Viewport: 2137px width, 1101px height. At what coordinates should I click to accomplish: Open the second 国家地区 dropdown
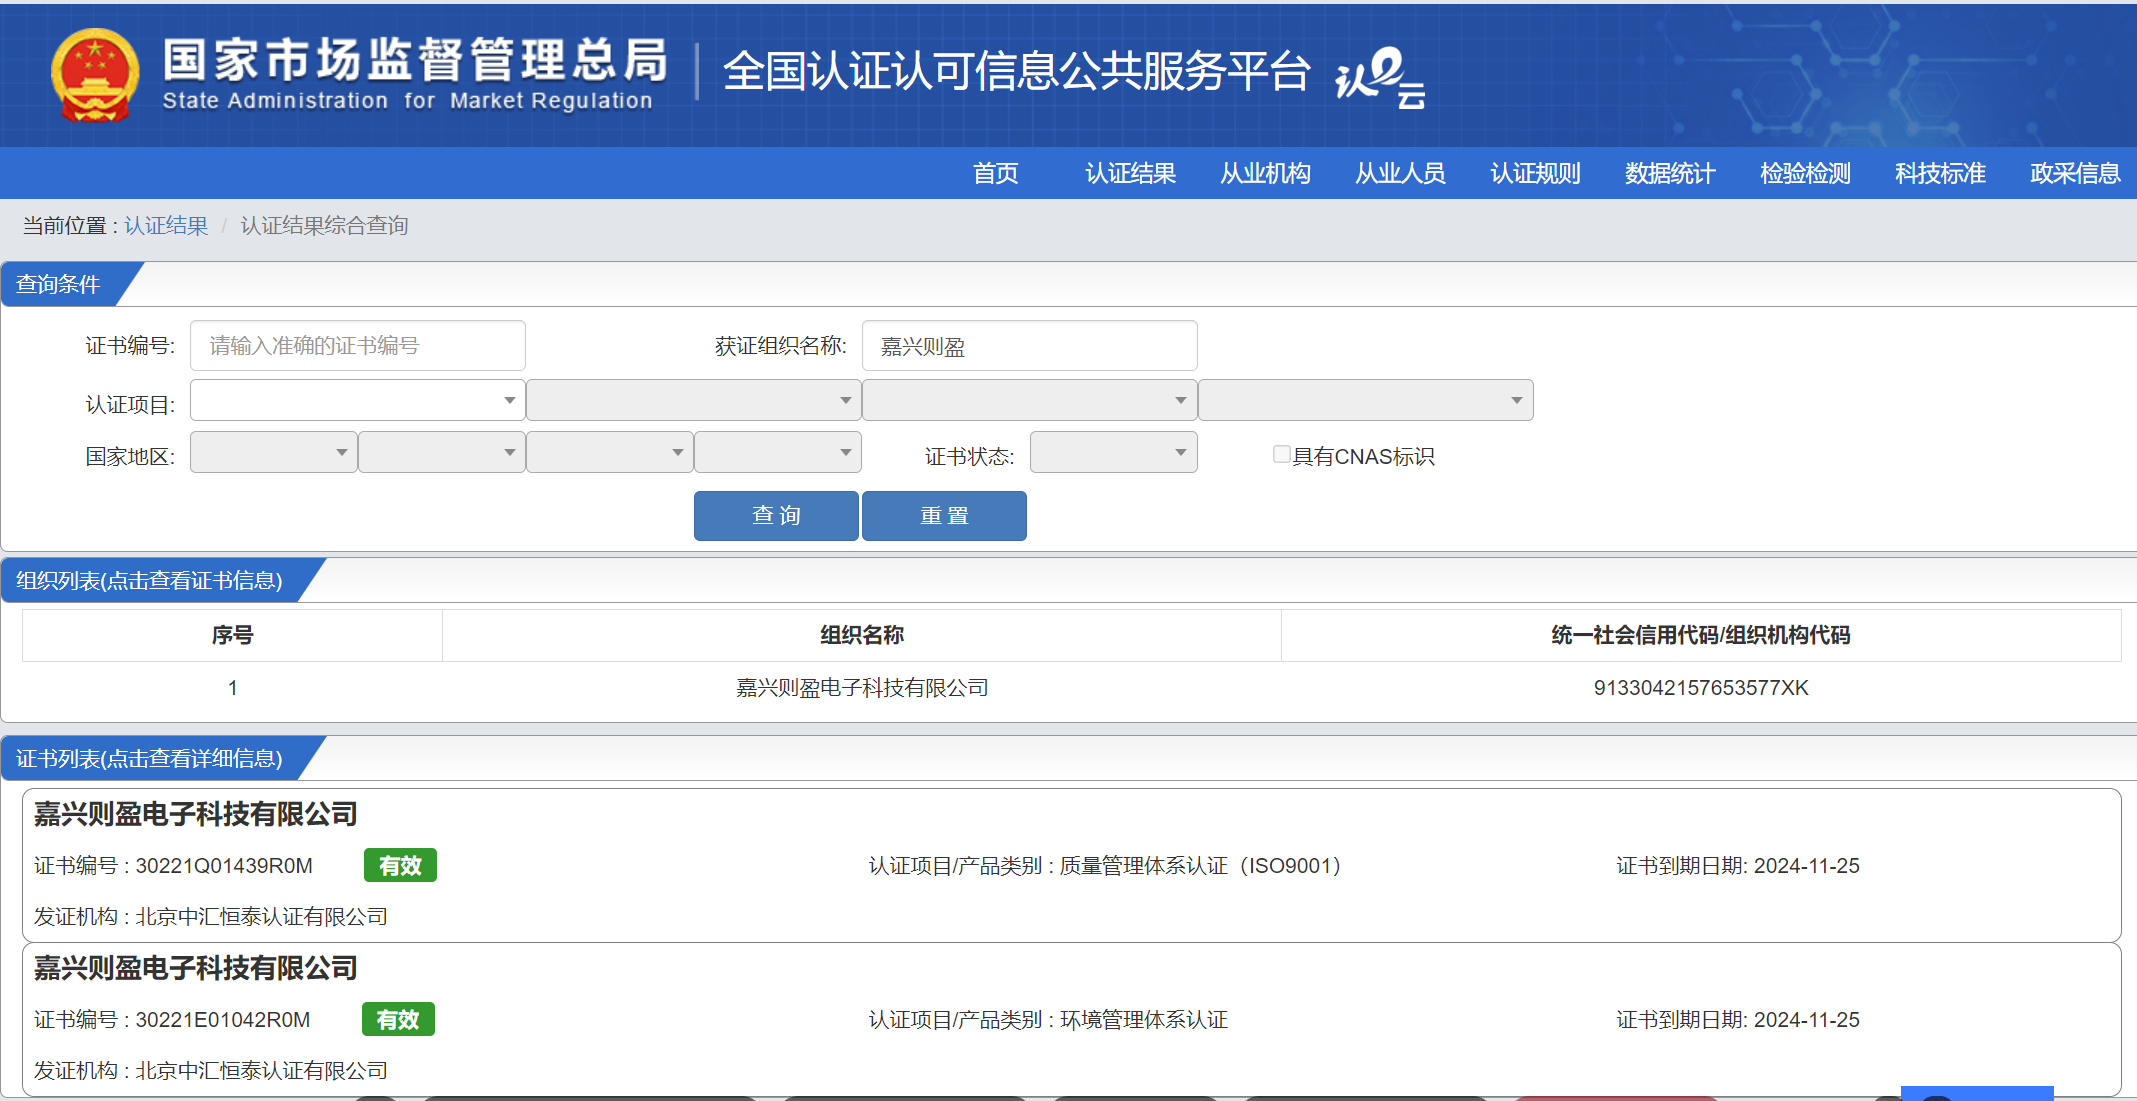coord(442,452)
